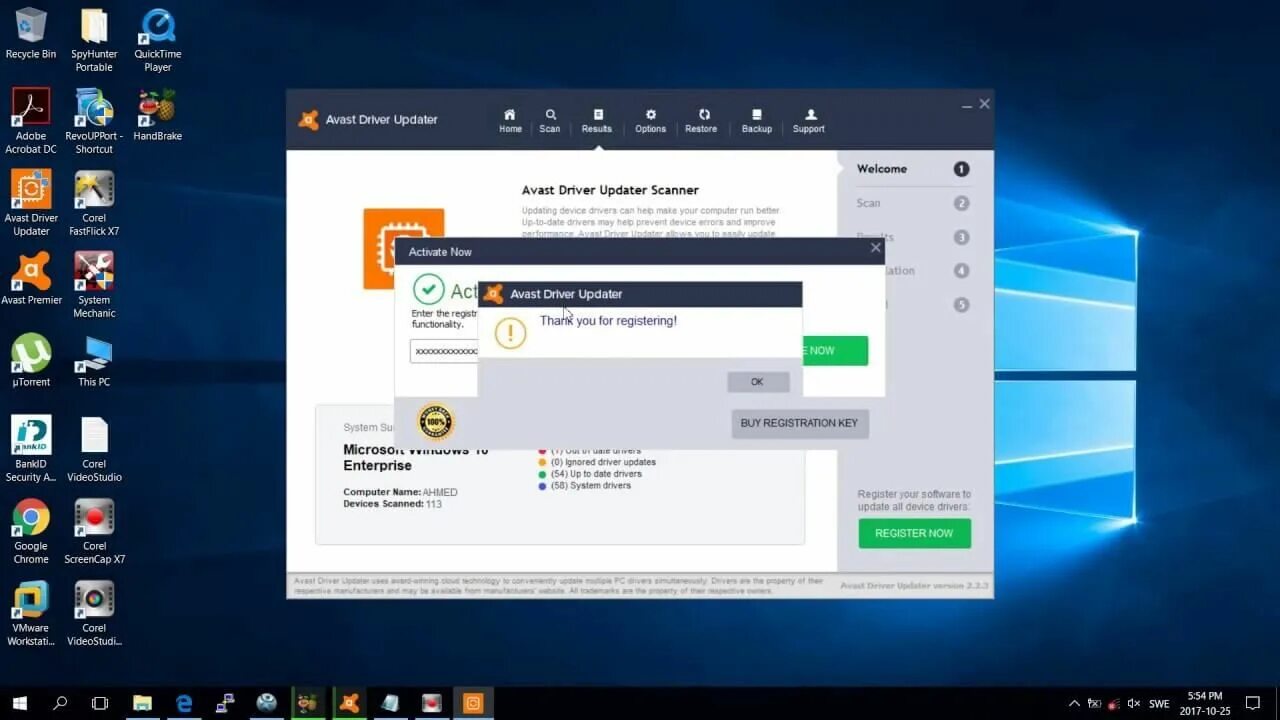
Task: Click the registration key input field
Action: click(x=444, y=351)
